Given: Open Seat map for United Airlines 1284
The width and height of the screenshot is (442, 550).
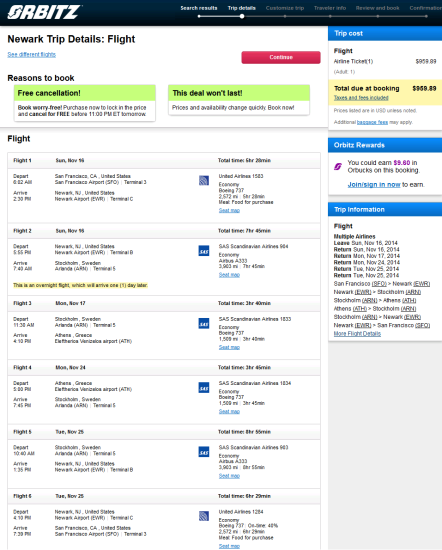Looking at the screenshot, I should pos(229,546).
